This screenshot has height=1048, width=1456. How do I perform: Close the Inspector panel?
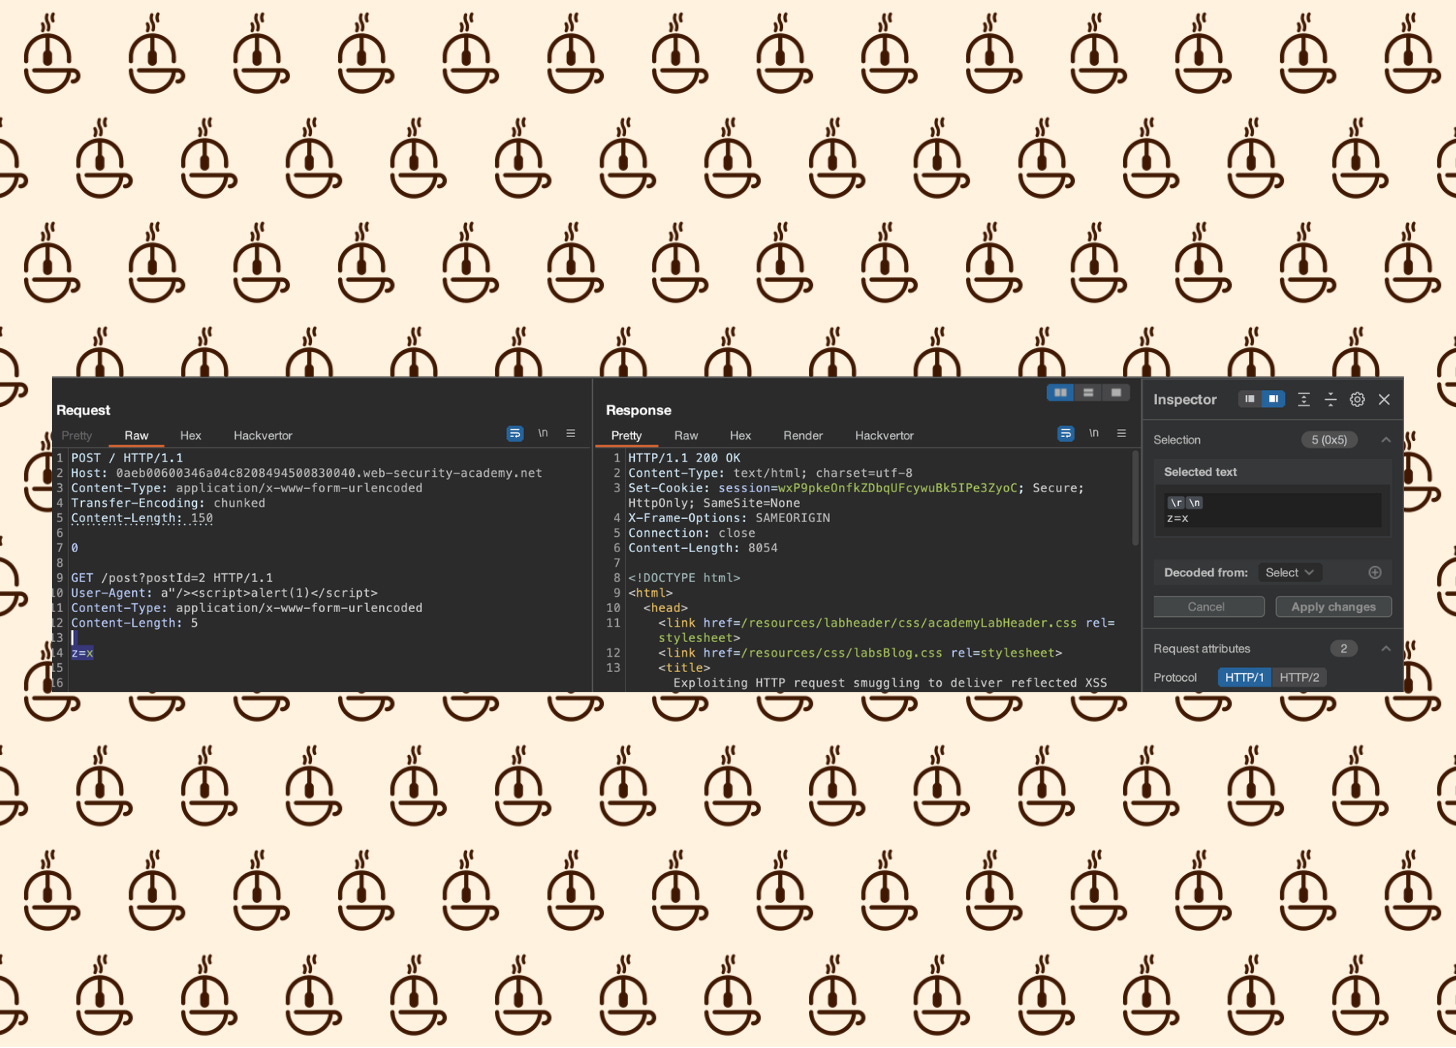point(1384,399)
